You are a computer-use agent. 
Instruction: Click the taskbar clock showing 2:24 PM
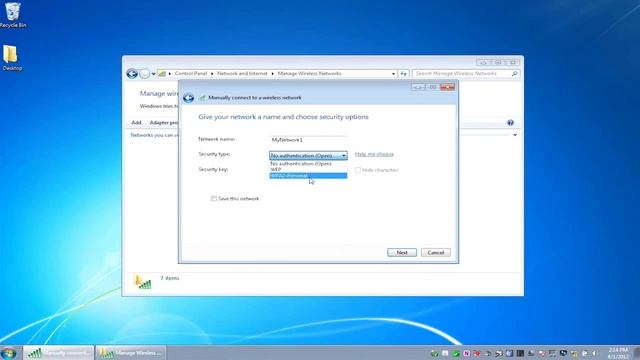618,353
